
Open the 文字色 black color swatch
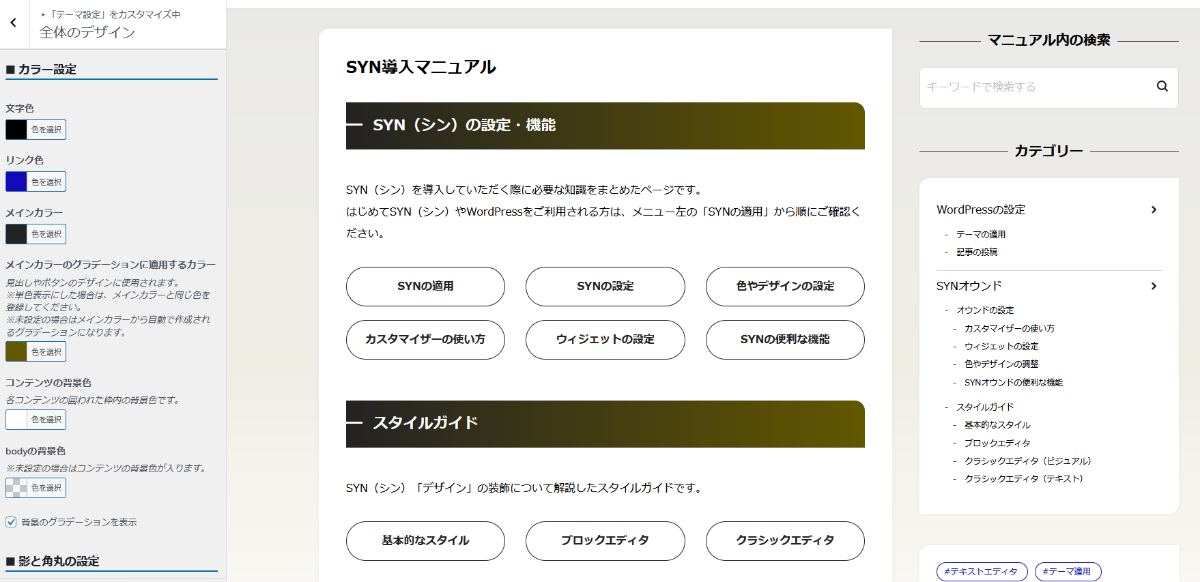click(16, 129)
